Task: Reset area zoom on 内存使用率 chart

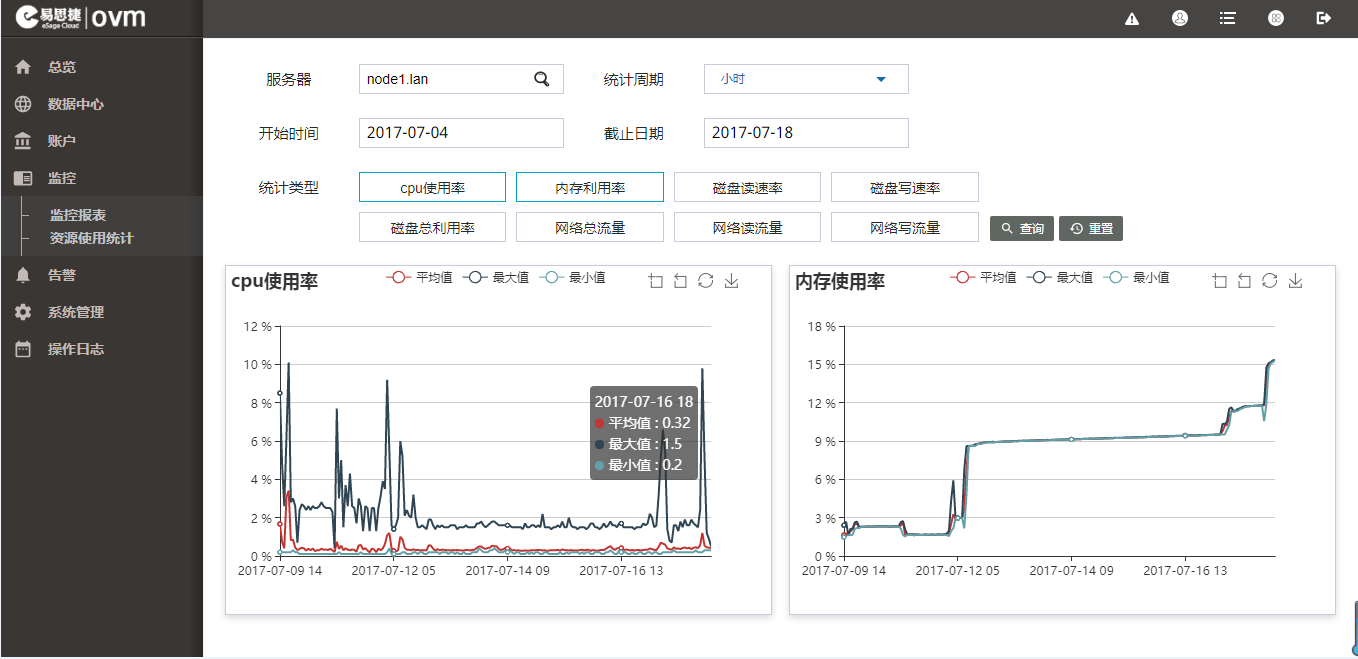Action: coord(1245,281)
